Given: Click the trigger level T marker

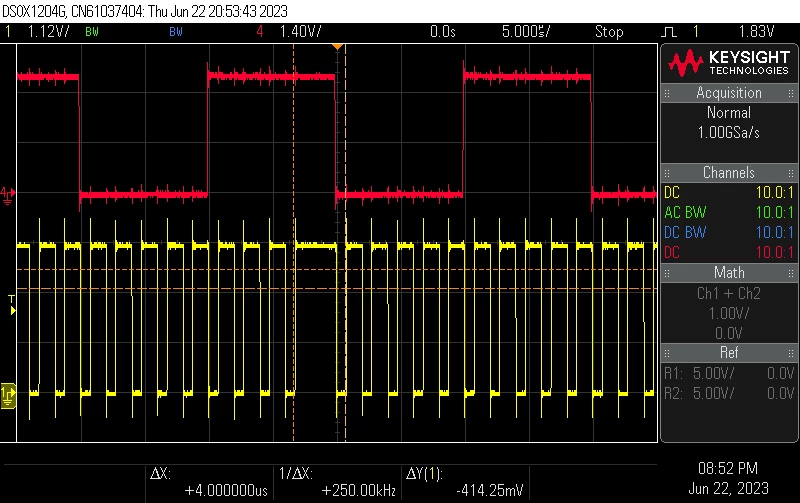Looking at the screenshot, I should 12,305.
